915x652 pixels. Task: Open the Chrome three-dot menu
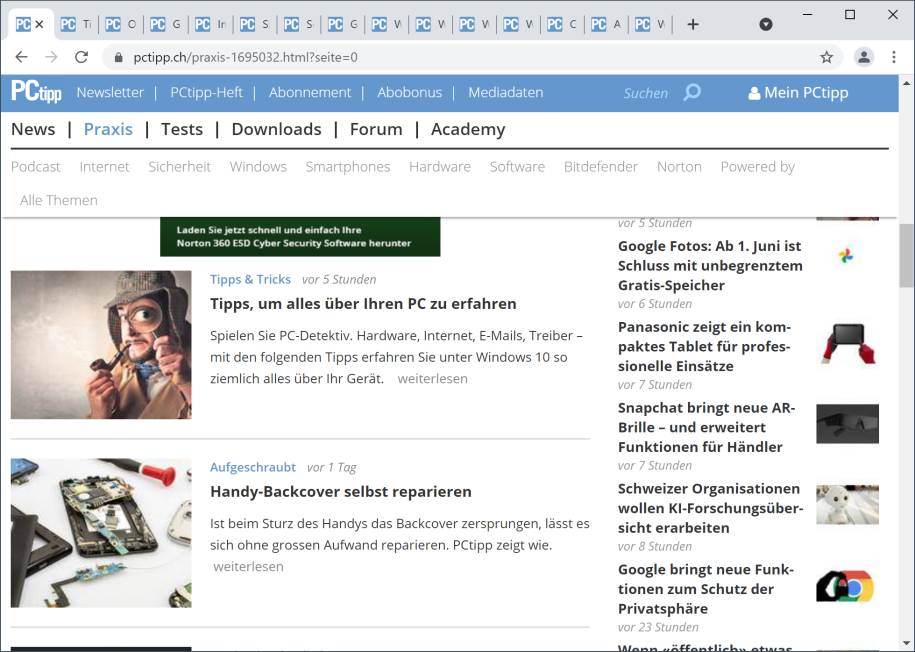coord(894,57)
